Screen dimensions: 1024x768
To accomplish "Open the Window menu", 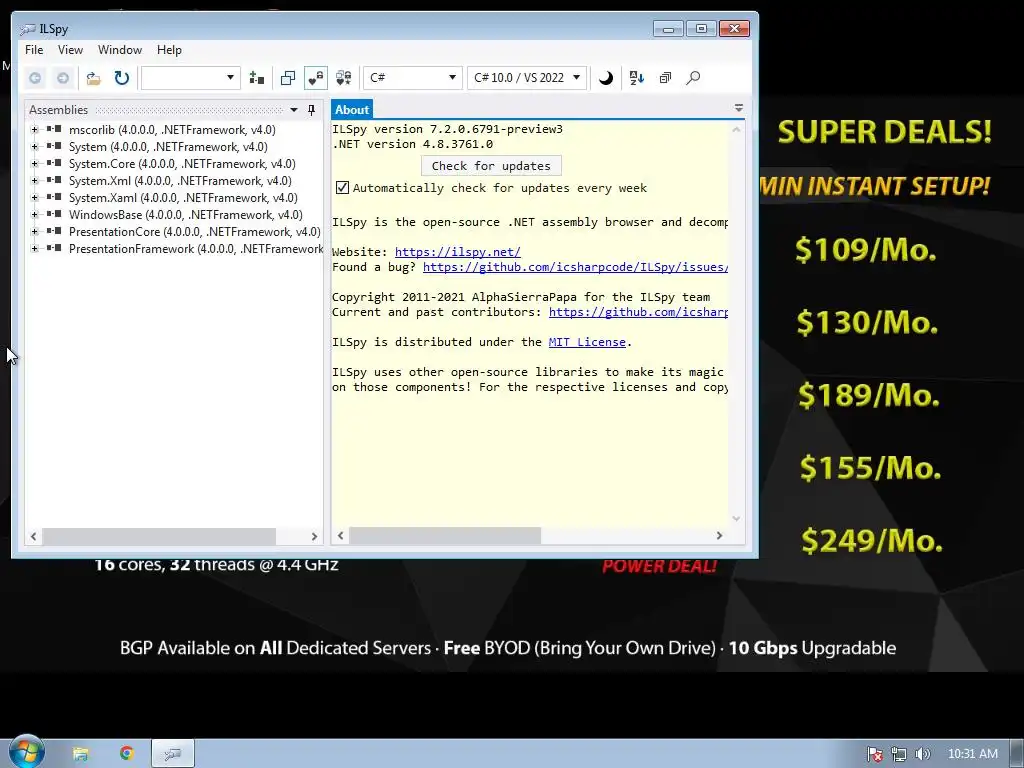I will (x=120, y=50).
